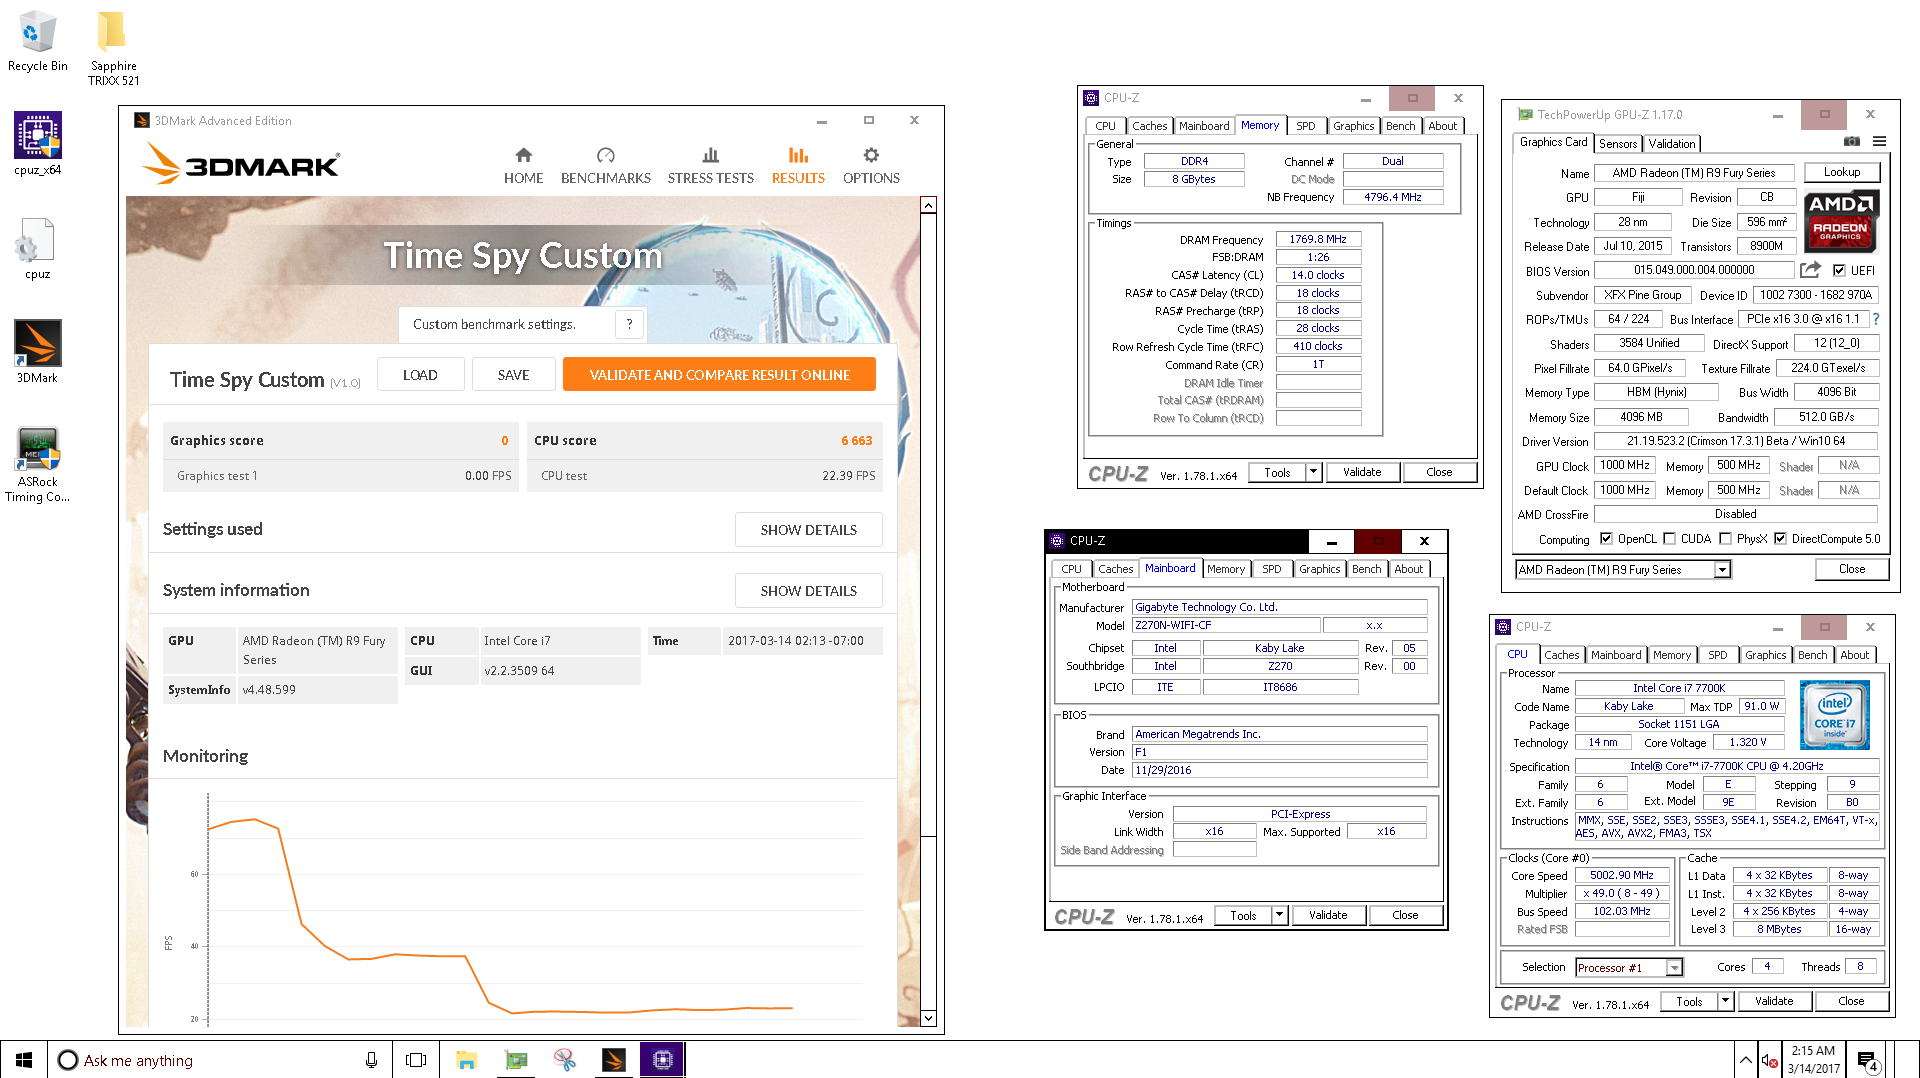Screen dimensions: 1920x1078
Task: Open the GPU-Z hamburger menu icon
Action: coord(1880,142)
